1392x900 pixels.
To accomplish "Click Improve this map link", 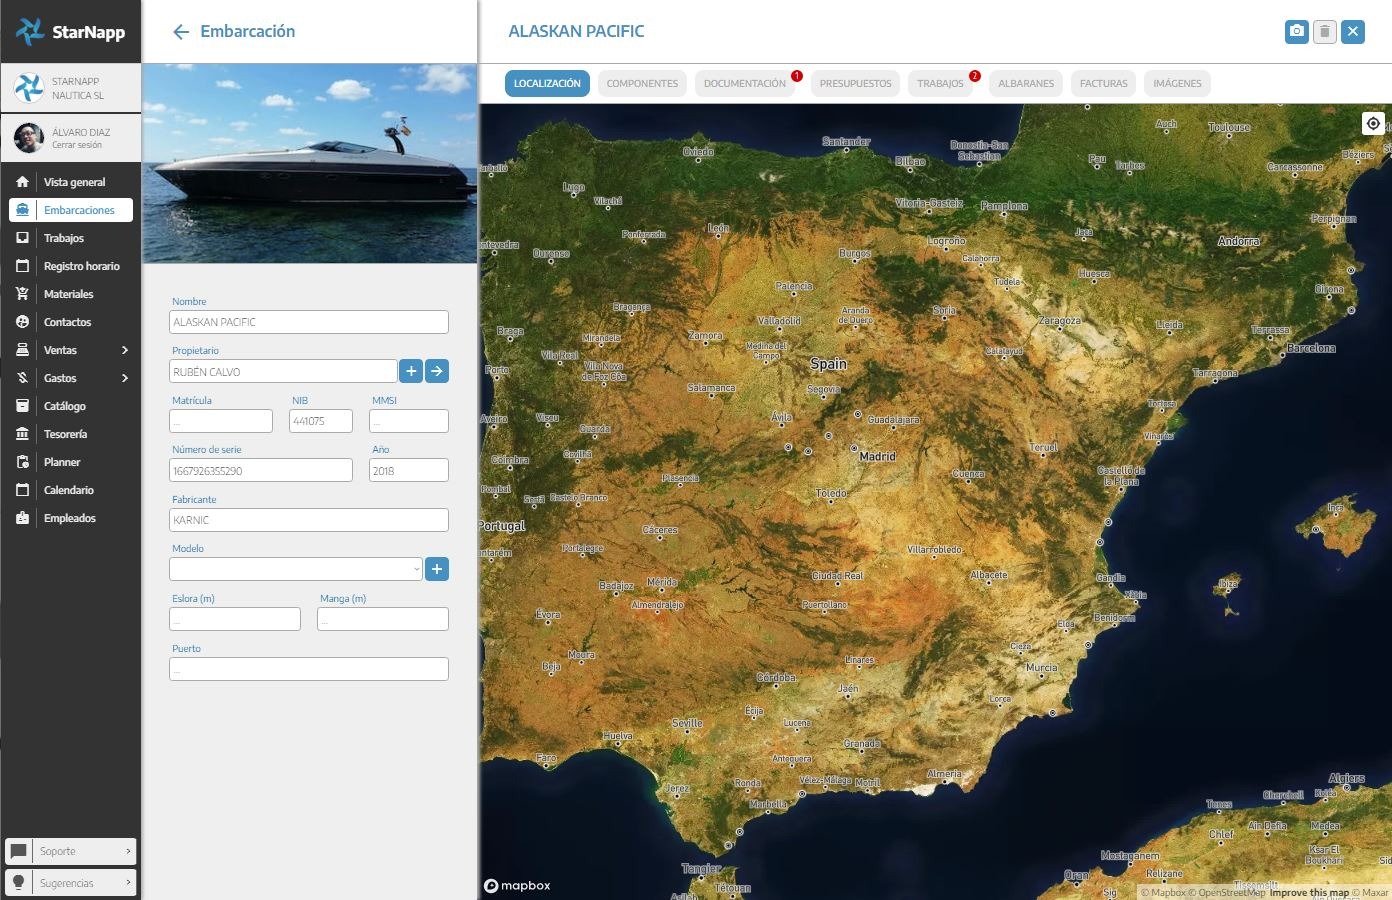I will [x=1309, y=892].
